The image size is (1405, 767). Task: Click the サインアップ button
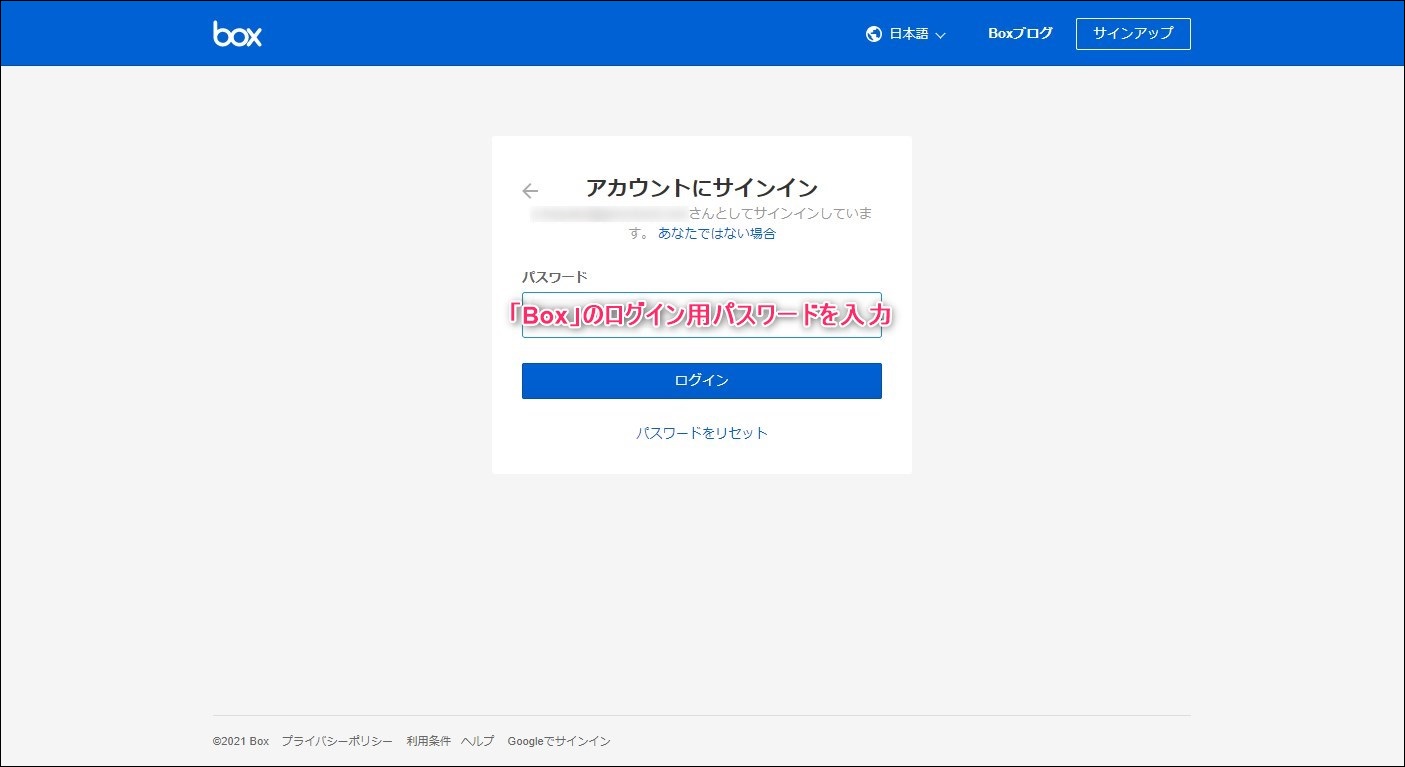tap(1133, 33)
